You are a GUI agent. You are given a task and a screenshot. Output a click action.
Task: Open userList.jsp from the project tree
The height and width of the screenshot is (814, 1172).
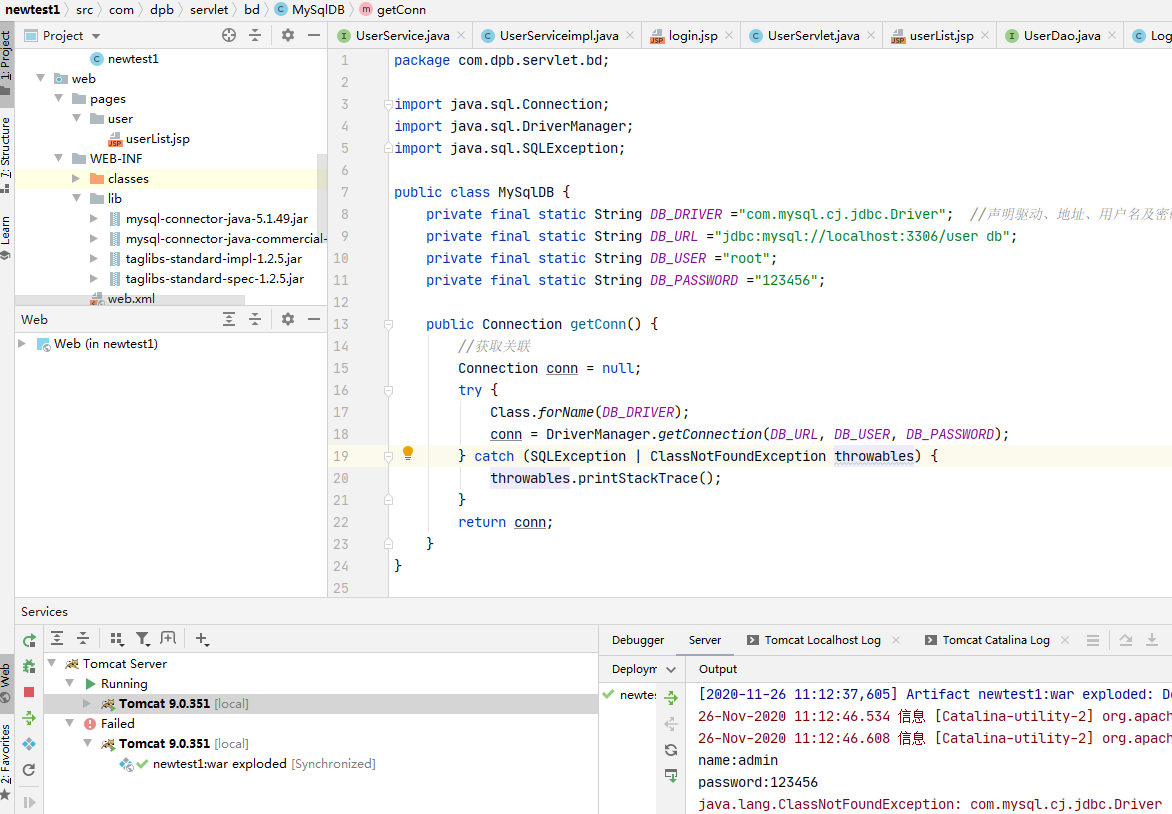pyautogui.click(x=157, y=139)
